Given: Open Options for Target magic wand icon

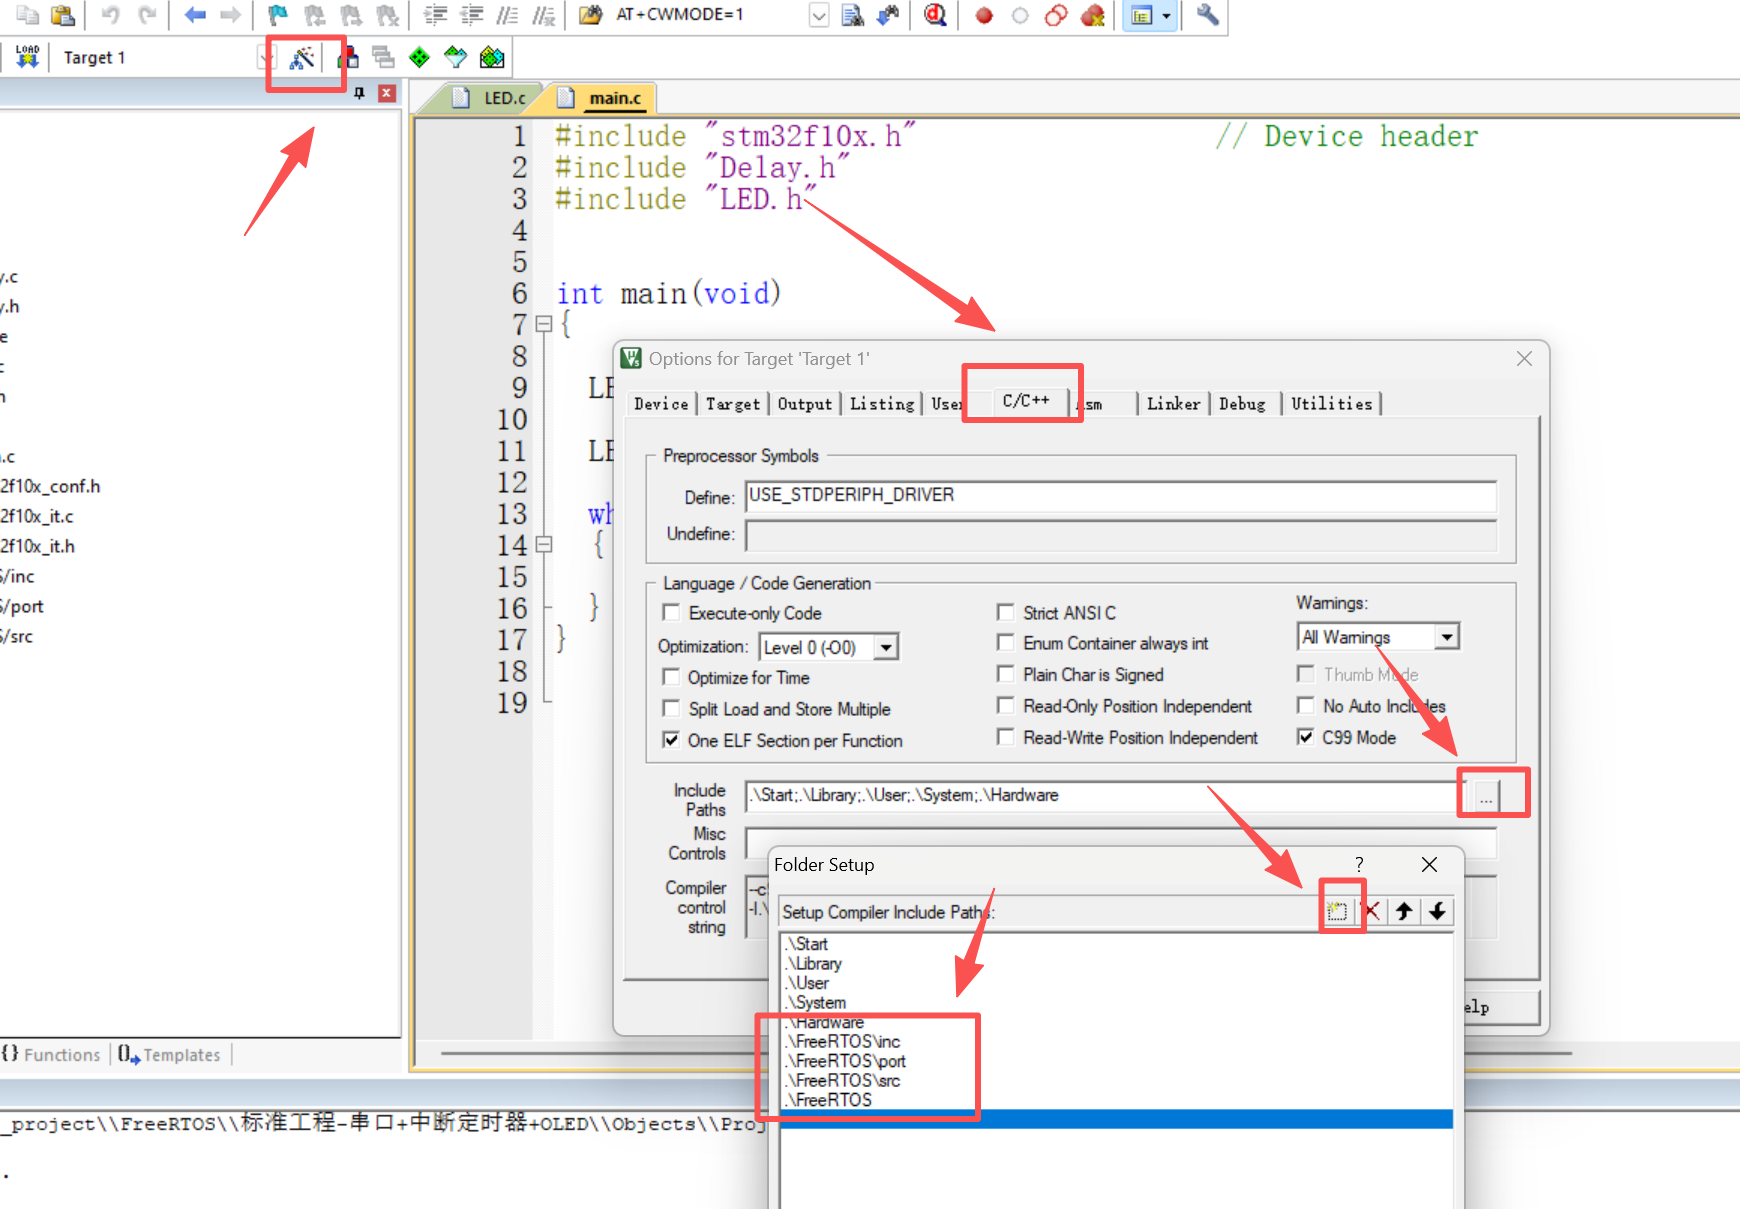Looking at the screenshot, I should (301, 58).
